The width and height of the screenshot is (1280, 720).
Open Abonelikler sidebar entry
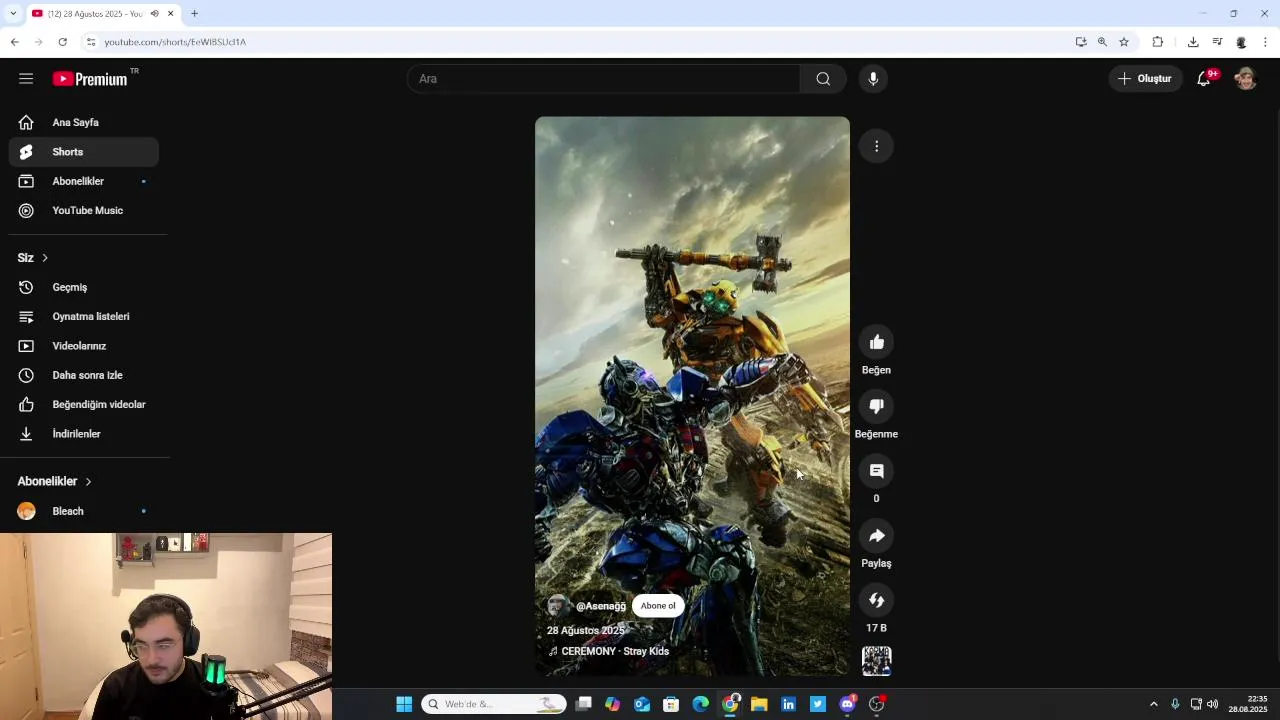pos(84,181)
